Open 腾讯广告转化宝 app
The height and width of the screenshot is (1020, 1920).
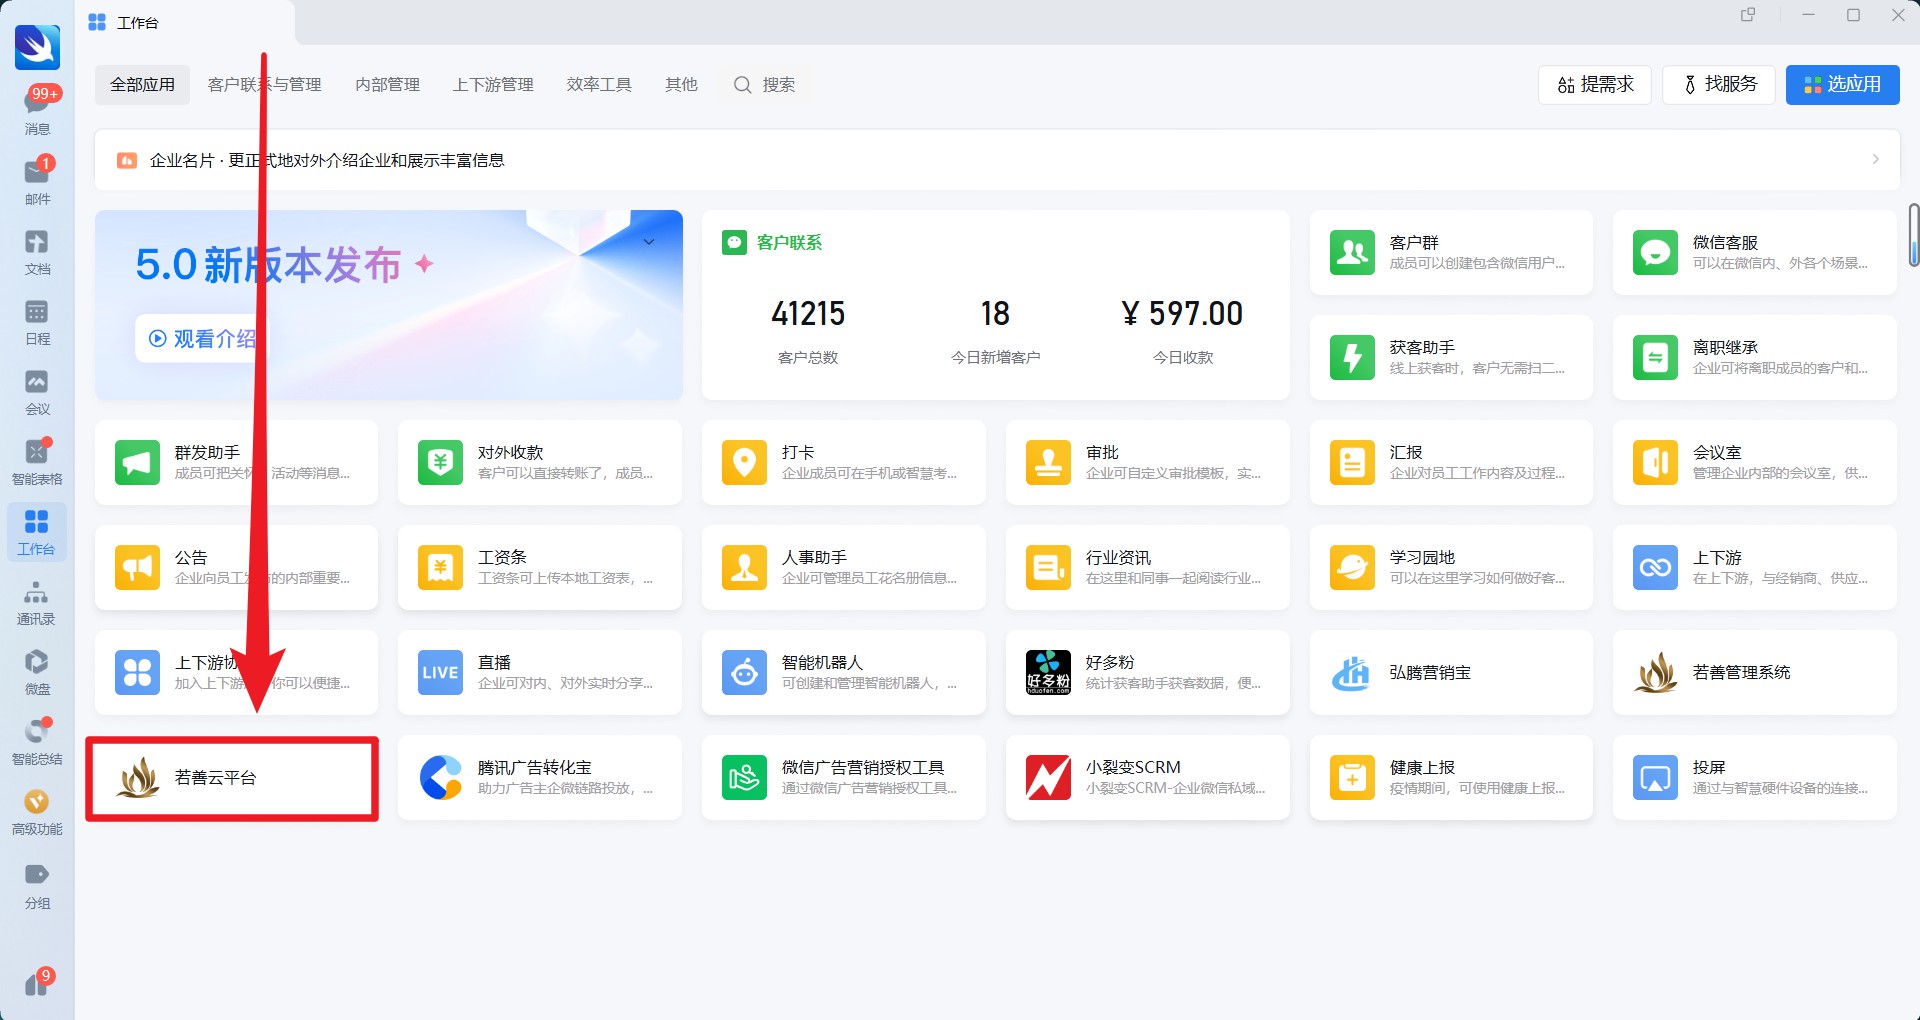(540, 777)
